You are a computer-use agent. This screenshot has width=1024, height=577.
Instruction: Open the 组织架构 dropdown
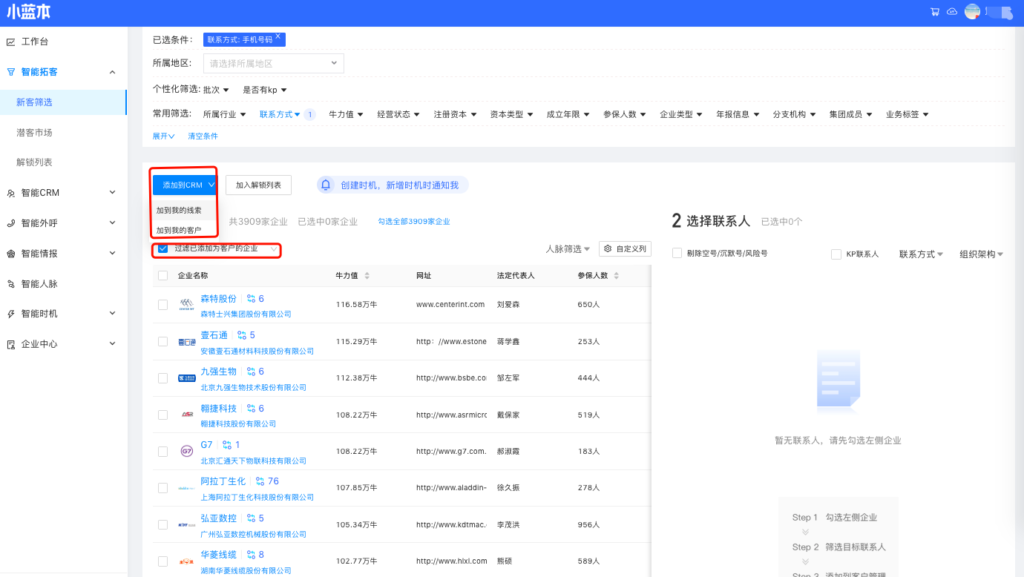coord(981,254)
